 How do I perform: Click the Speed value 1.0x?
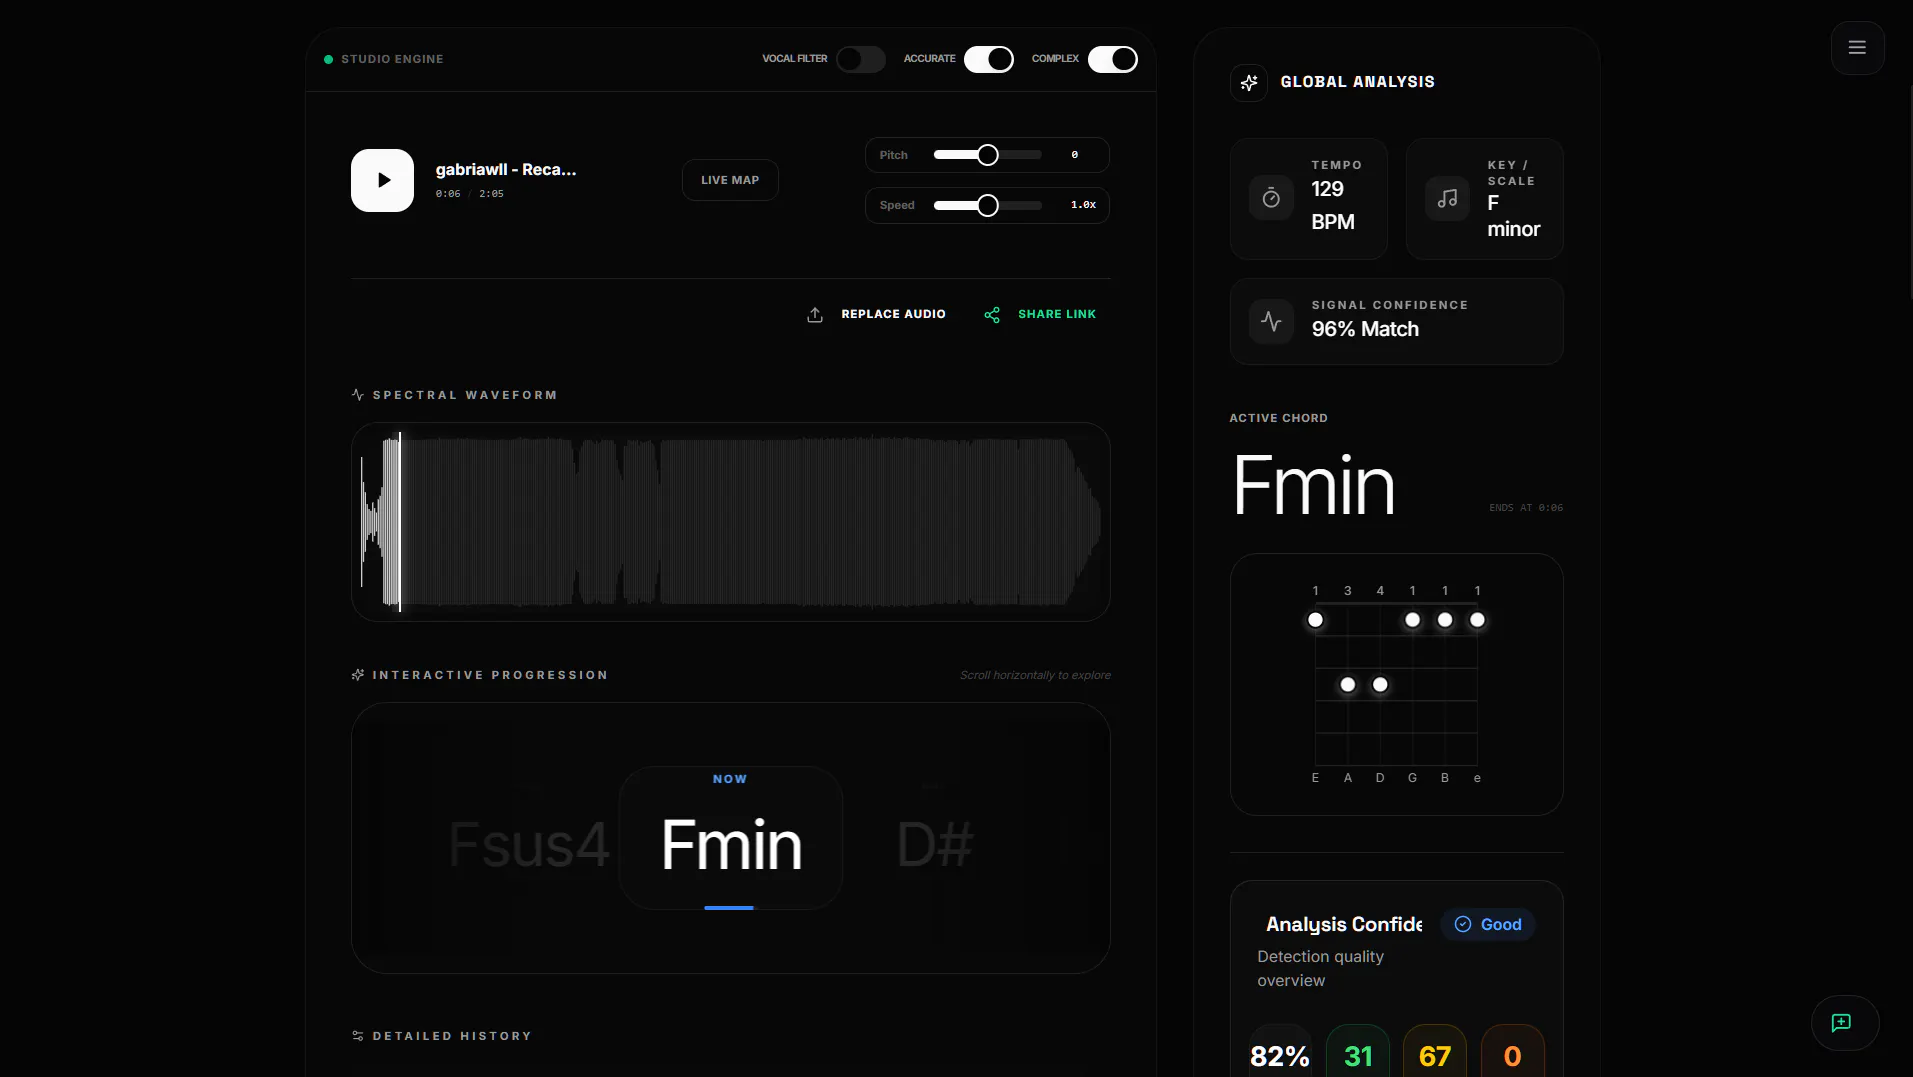[x=1083, y=205]
